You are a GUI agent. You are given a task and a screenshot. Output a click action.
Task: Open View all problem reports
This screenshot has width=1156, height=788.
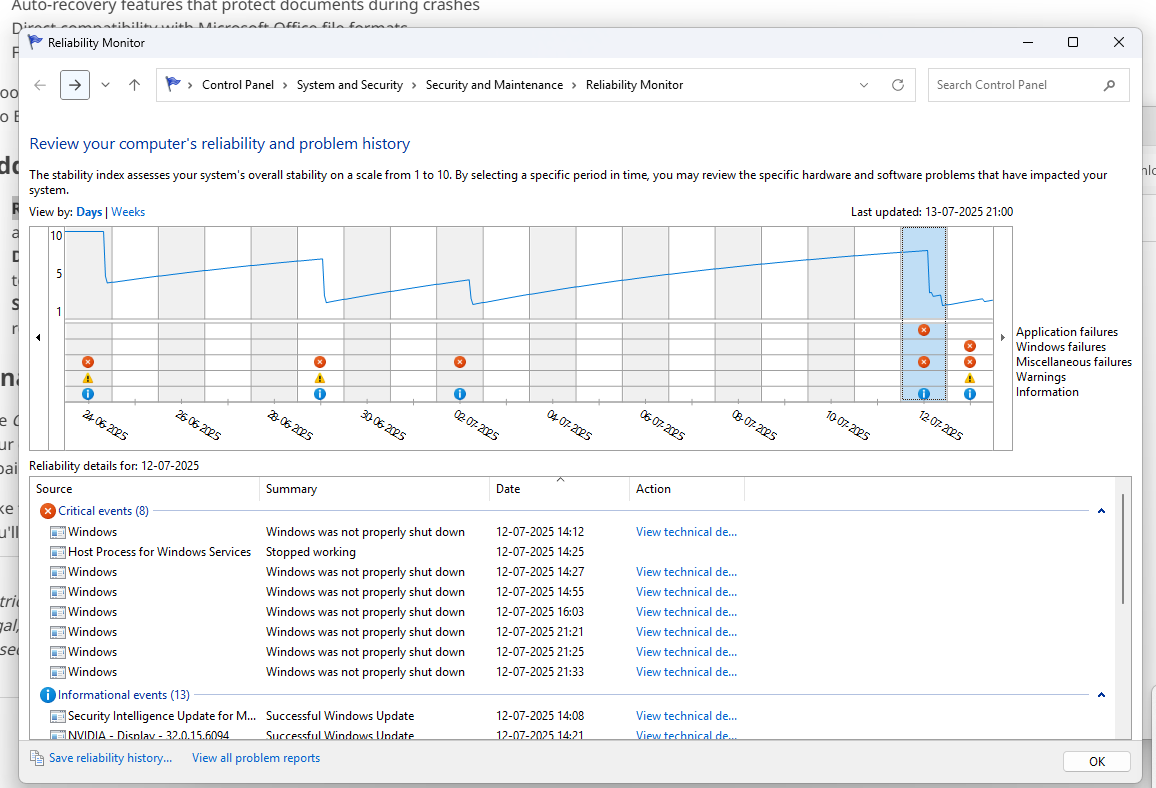[x=256, y=758]
